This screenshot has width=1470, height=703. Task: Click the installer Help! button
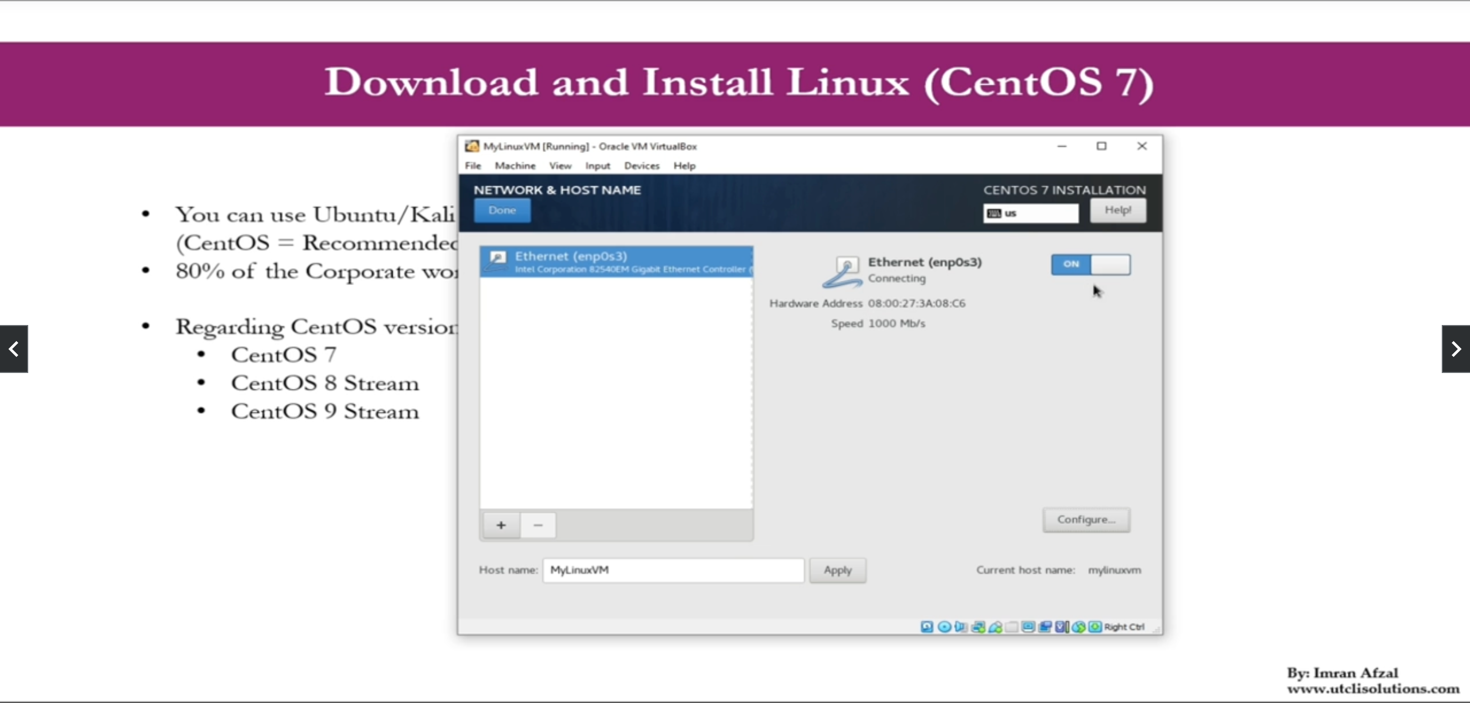(1118, 210)
